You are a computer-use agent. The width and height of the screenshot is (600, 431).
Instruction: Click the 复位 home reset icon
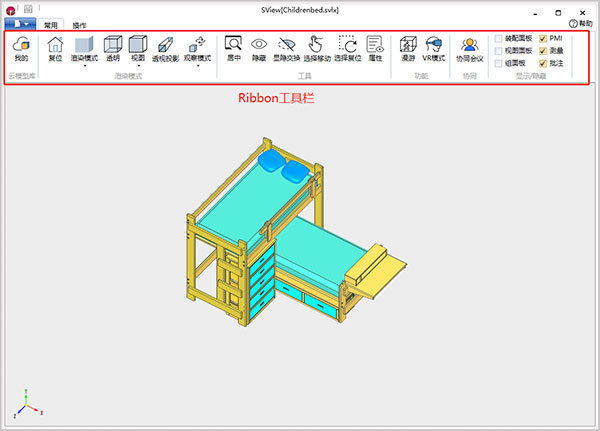pos(55,49)
